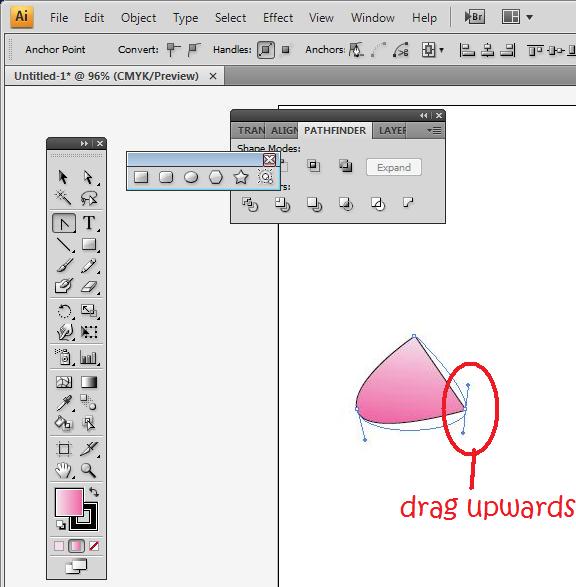Select the Lasso tool
576x587 pixels.
[x=89, y=198]
